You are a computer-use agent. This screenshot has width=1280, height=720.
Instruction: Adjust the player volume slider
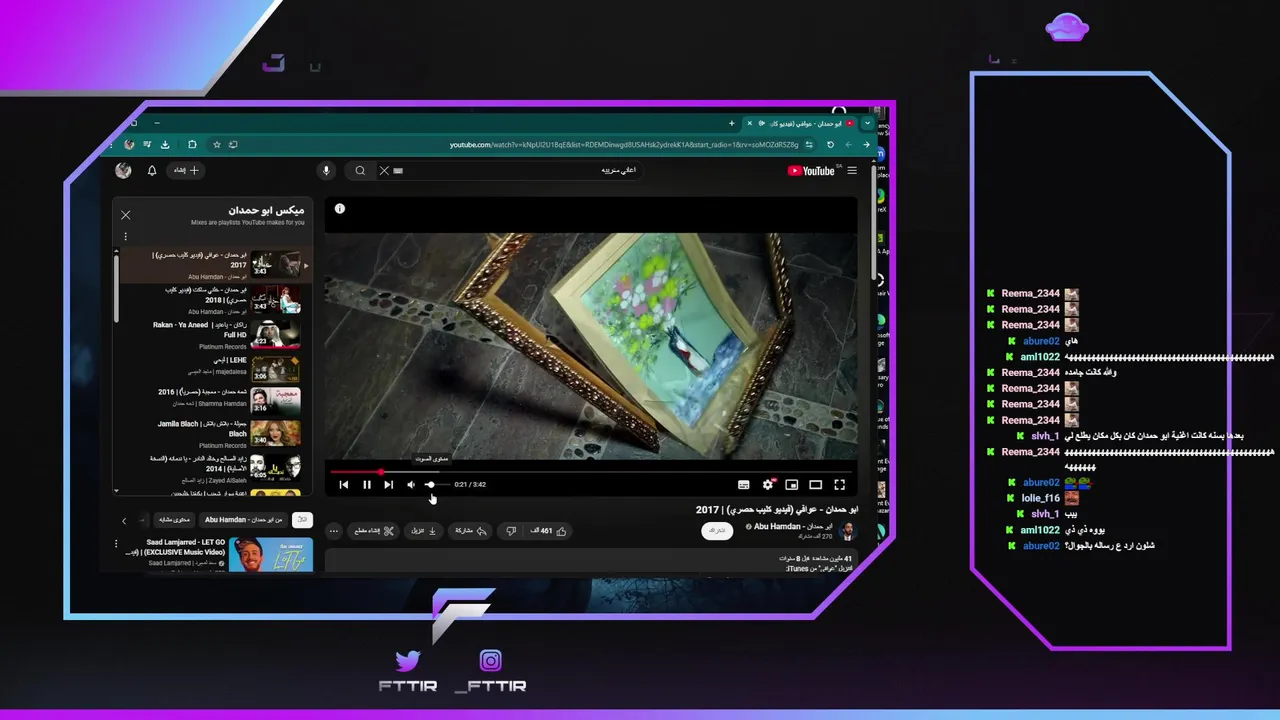pos(435,485)
